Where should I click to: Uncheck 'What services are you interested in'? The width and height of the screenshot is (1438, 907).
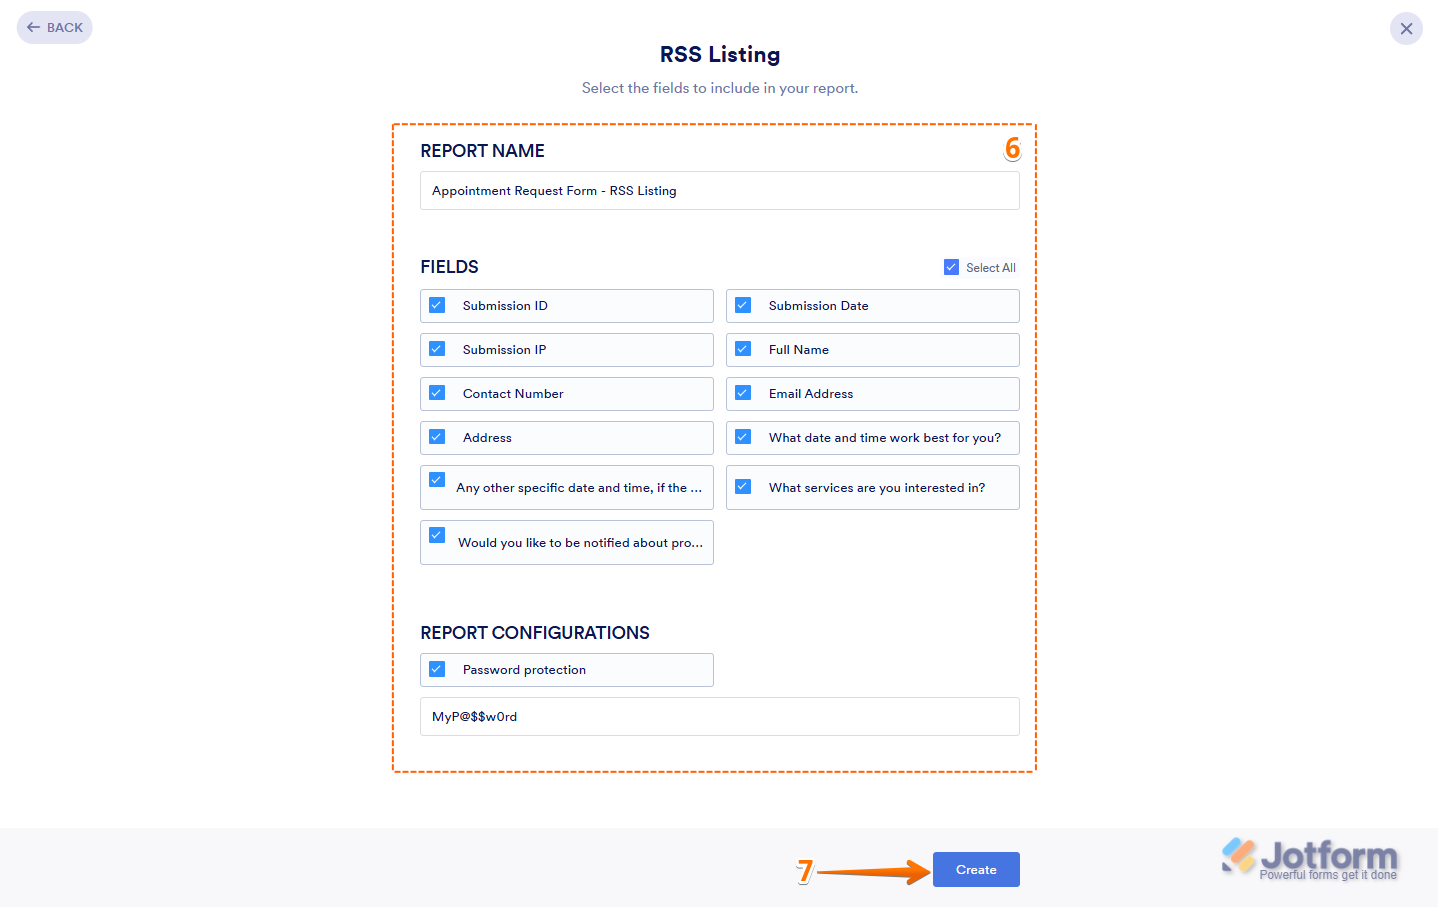[x=743, y=487]
